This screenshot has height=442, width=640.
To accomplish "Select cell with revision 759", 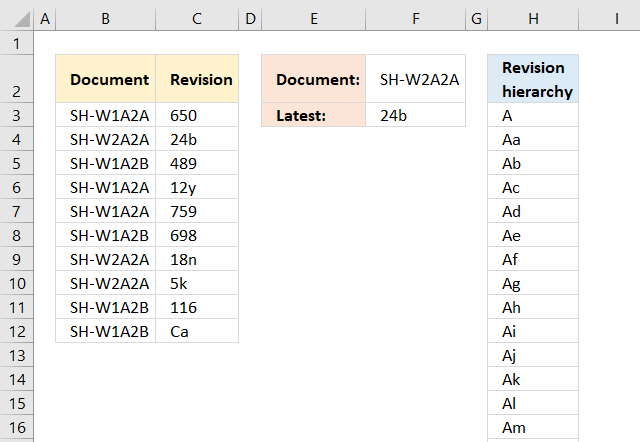I will pyautogui.click(x=197, y=211).
